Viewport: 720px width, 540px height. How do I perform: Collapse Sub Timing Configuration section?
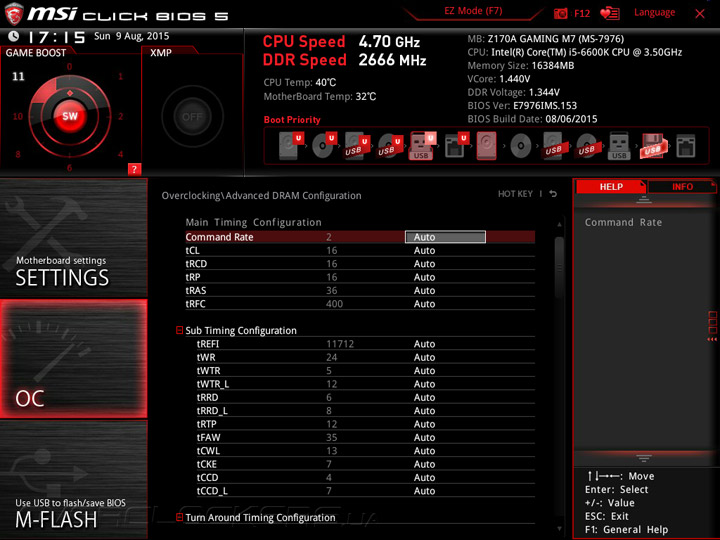(180, 330)
